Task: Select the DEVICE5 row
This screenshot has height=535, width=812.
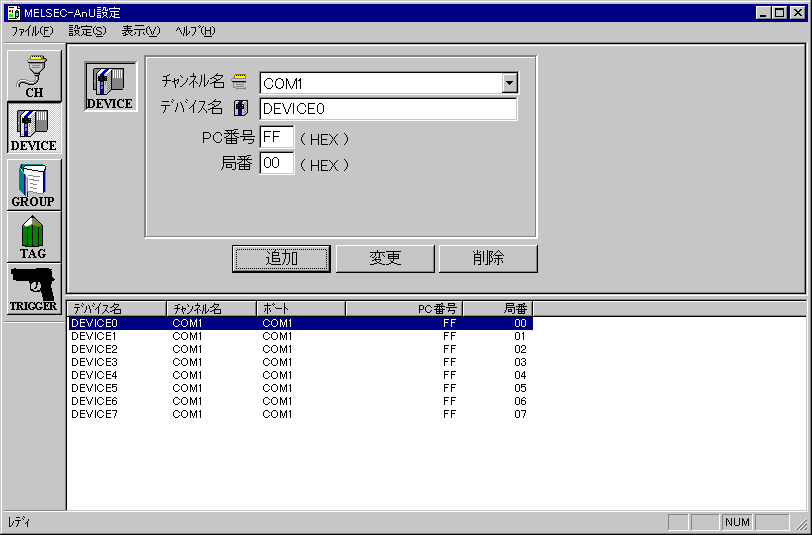Action: (x=300, y=388)
